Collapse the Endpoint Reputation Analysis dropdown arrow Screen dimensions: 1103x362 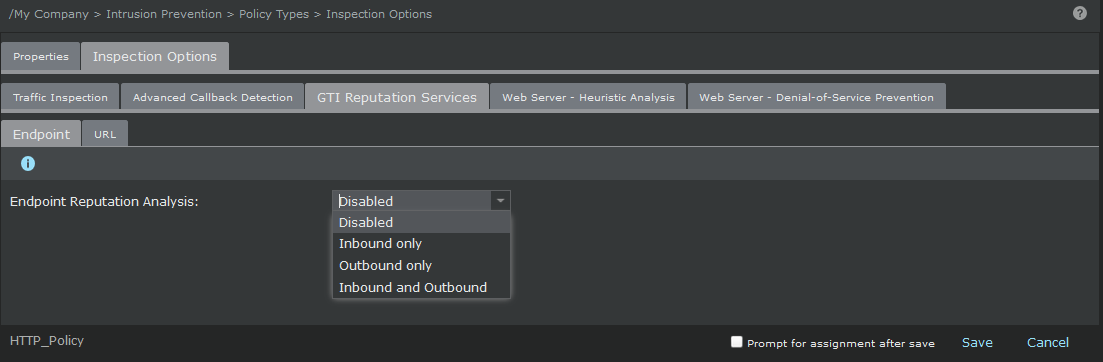(x=500, y=201)
